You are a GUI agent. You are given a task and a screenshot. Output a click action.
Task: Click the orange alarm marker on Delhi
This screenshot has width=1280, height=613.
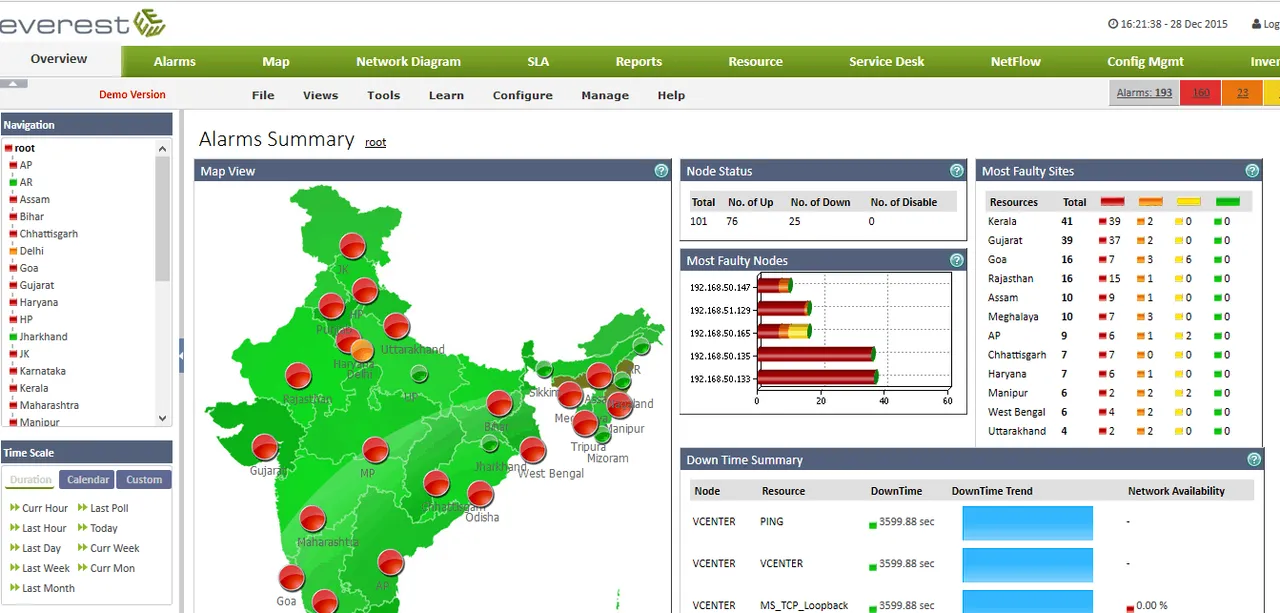coord(363,350)
